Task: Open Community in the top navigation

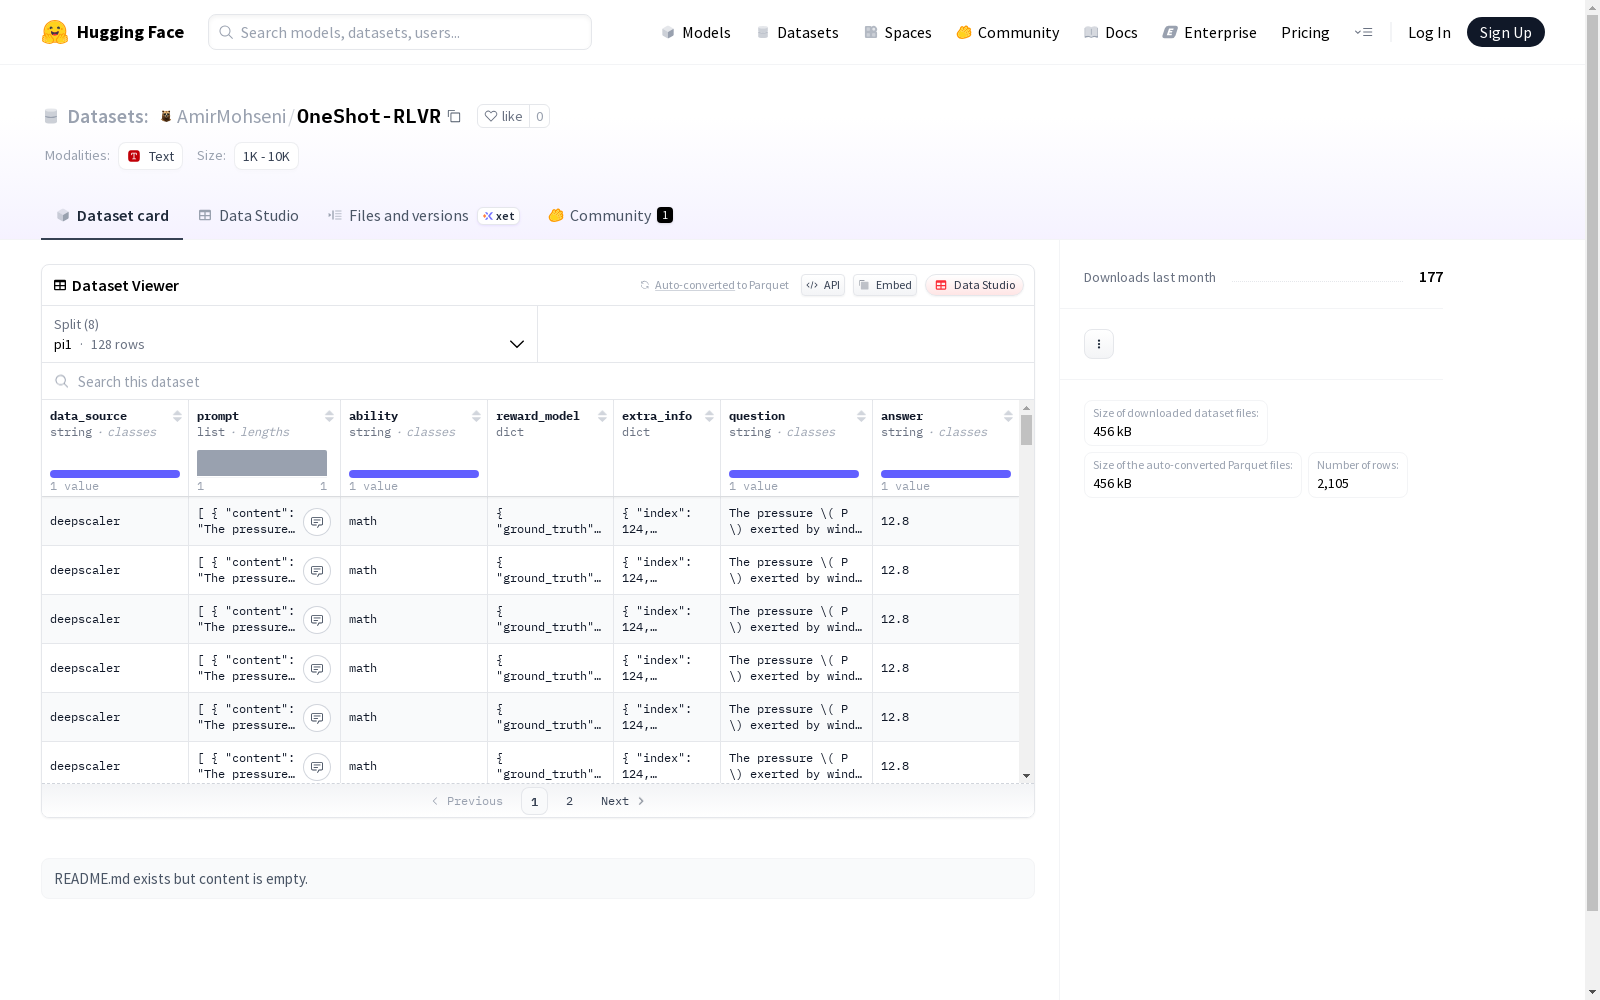Action: click(1008, 32)
